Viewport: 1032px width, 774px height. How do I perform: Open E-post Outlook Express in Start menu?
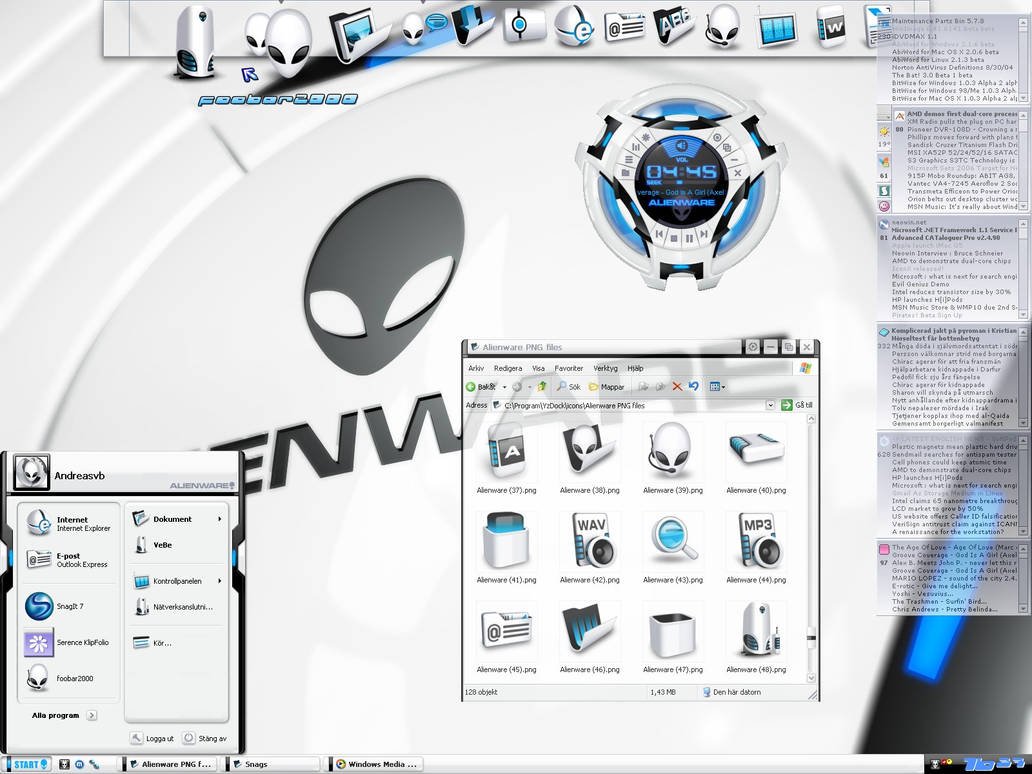[67, 559]
